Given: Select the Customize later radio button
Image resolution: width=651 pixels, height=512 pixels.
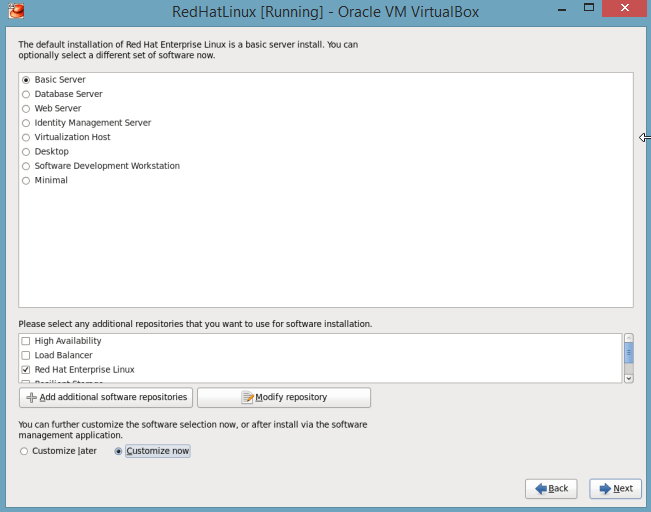Looking at the screenshot, I should click(x=24, y=451).
